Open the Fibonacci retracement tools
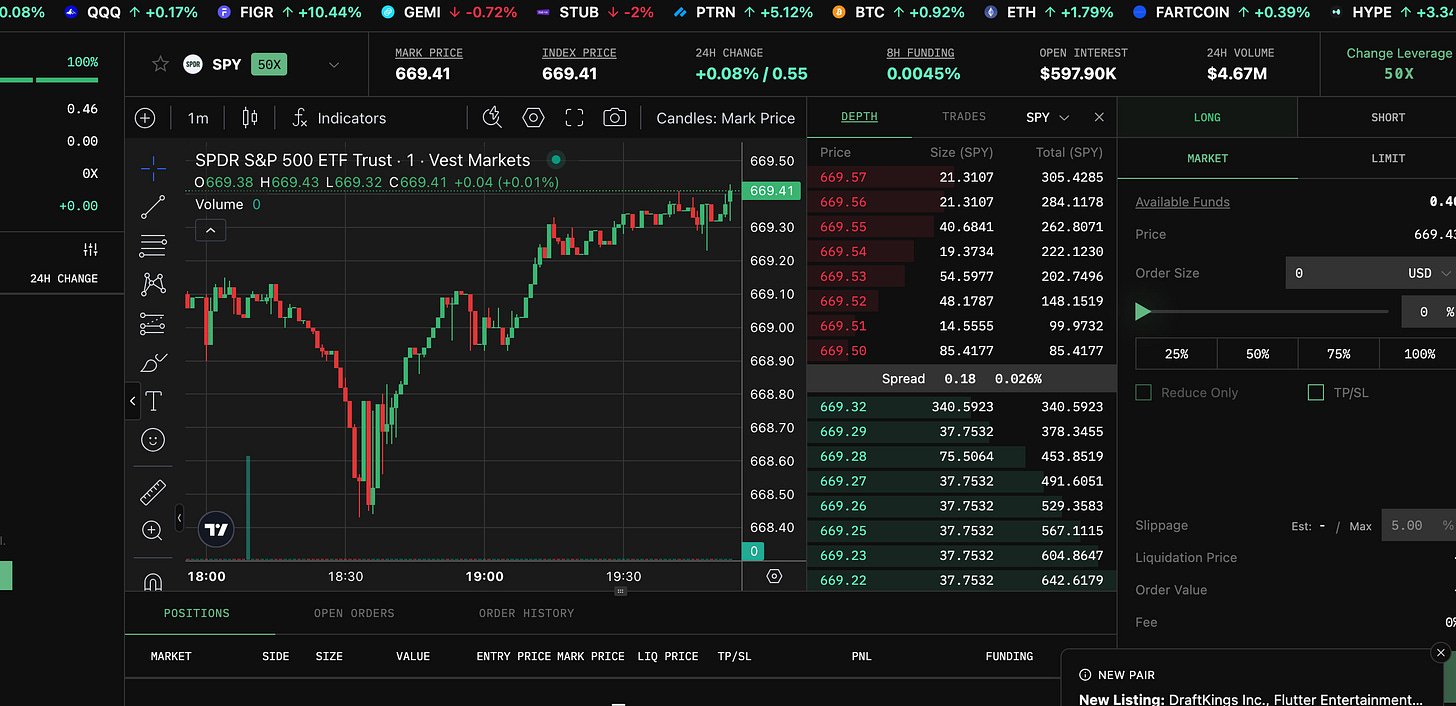Image resolution: width=1456 pixels, height=706 pixels. coord(153,245)
